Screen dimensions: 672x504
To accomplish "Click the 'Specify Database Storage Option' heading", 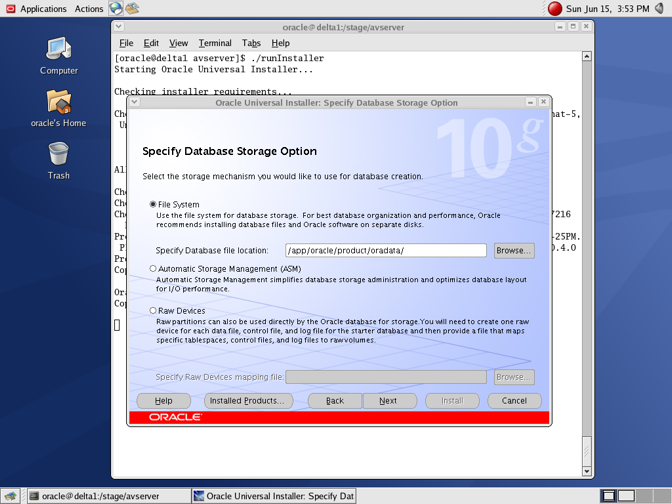I will 229,151.
